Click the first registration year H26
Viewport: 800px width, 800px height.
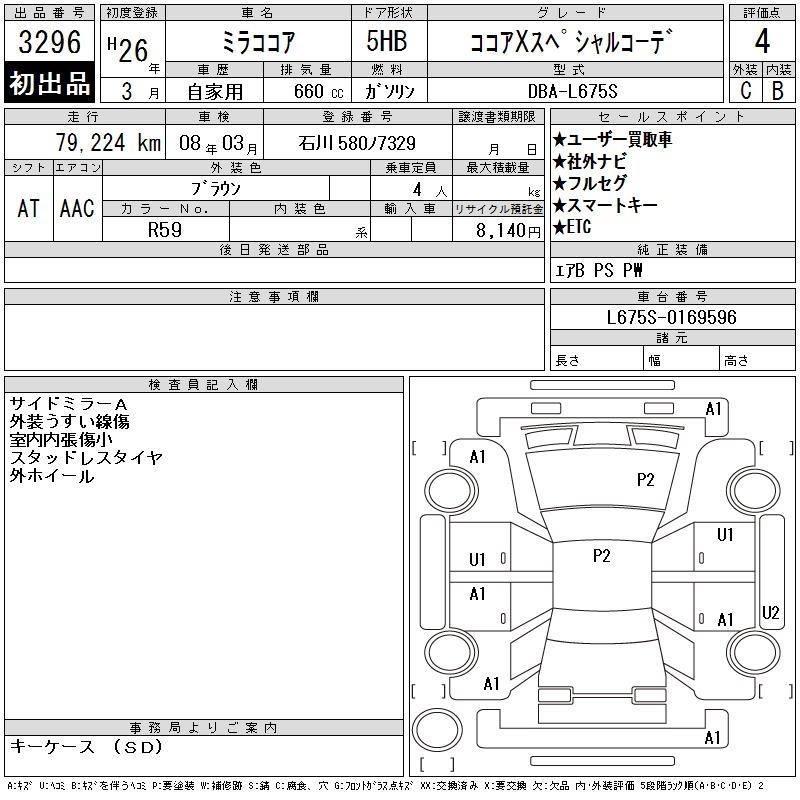click(x=128, y=49)
